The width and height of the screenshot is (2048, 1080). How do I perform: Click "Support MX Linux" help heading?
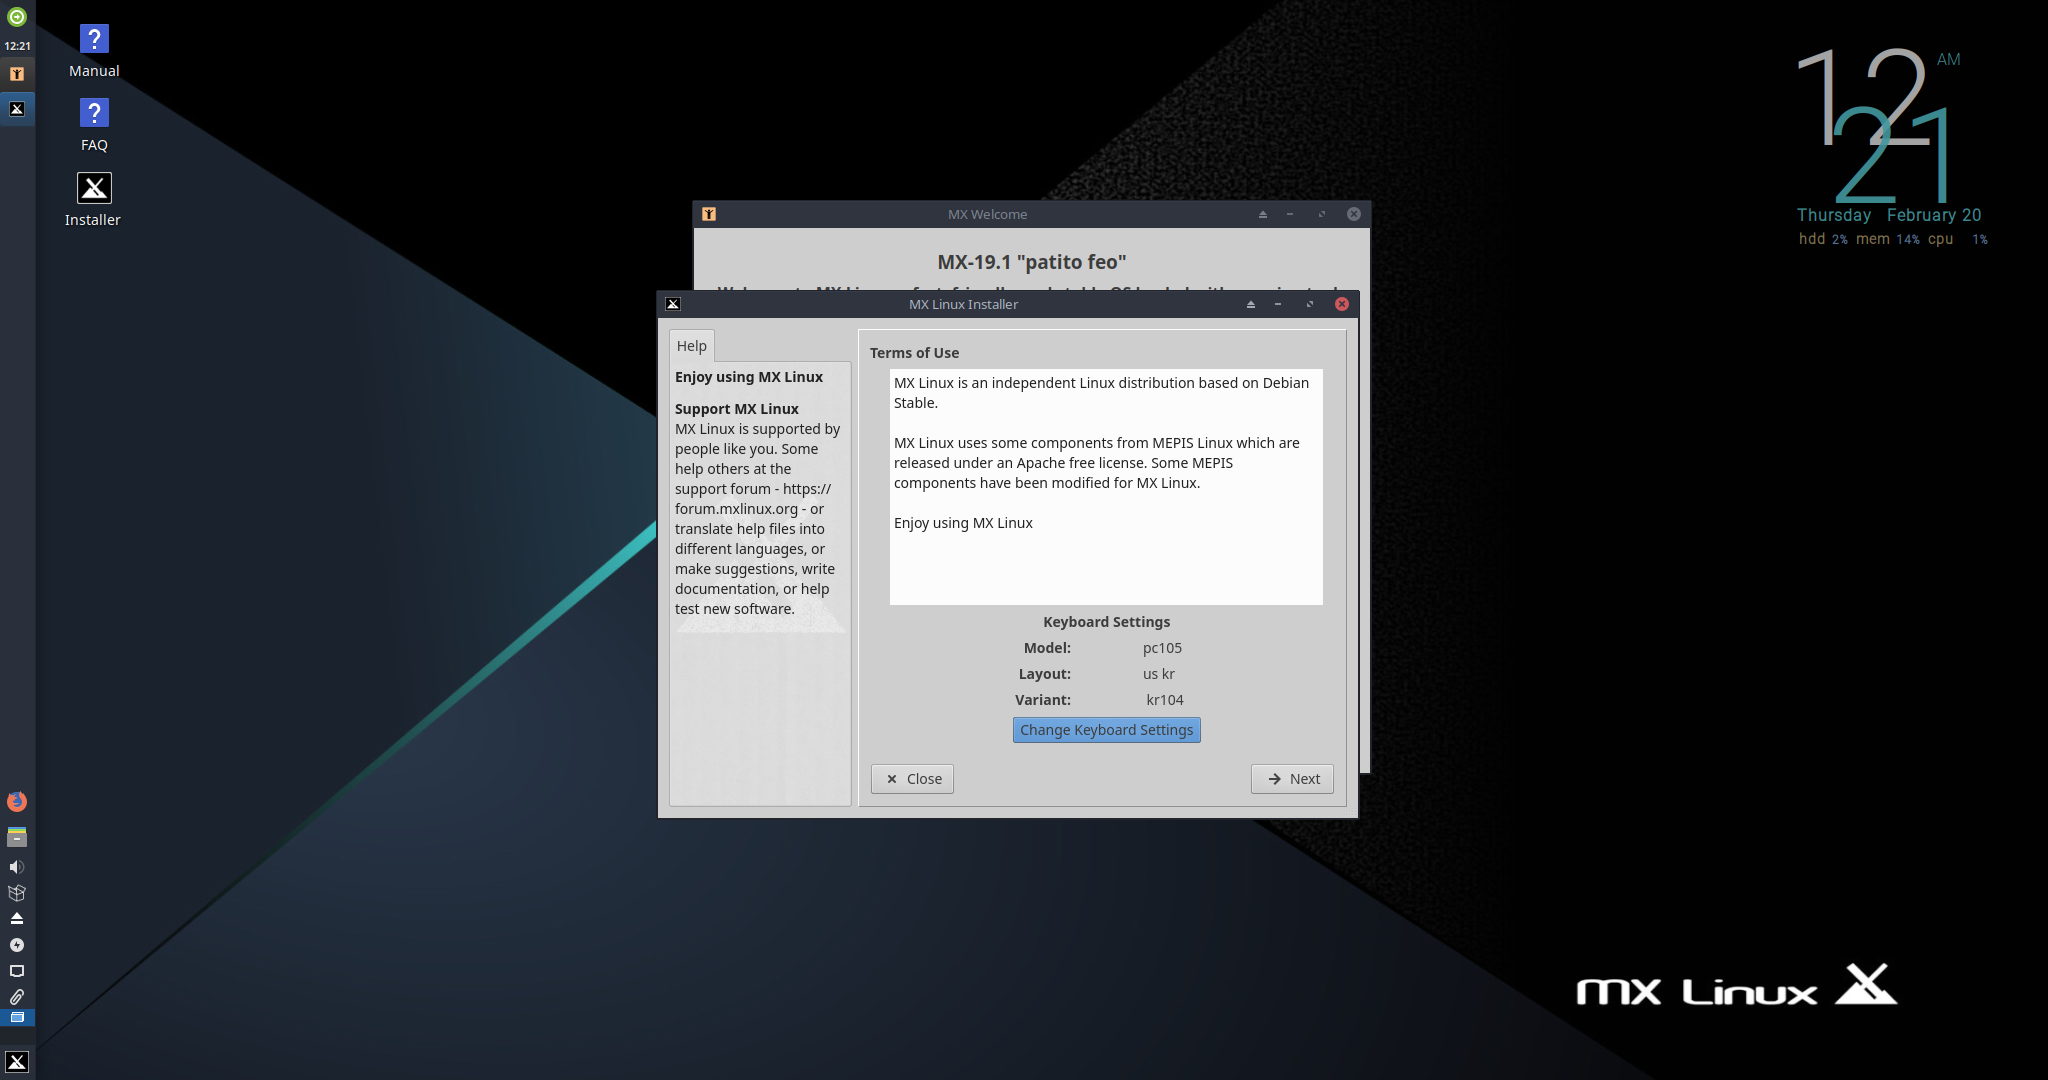[737, 409]
